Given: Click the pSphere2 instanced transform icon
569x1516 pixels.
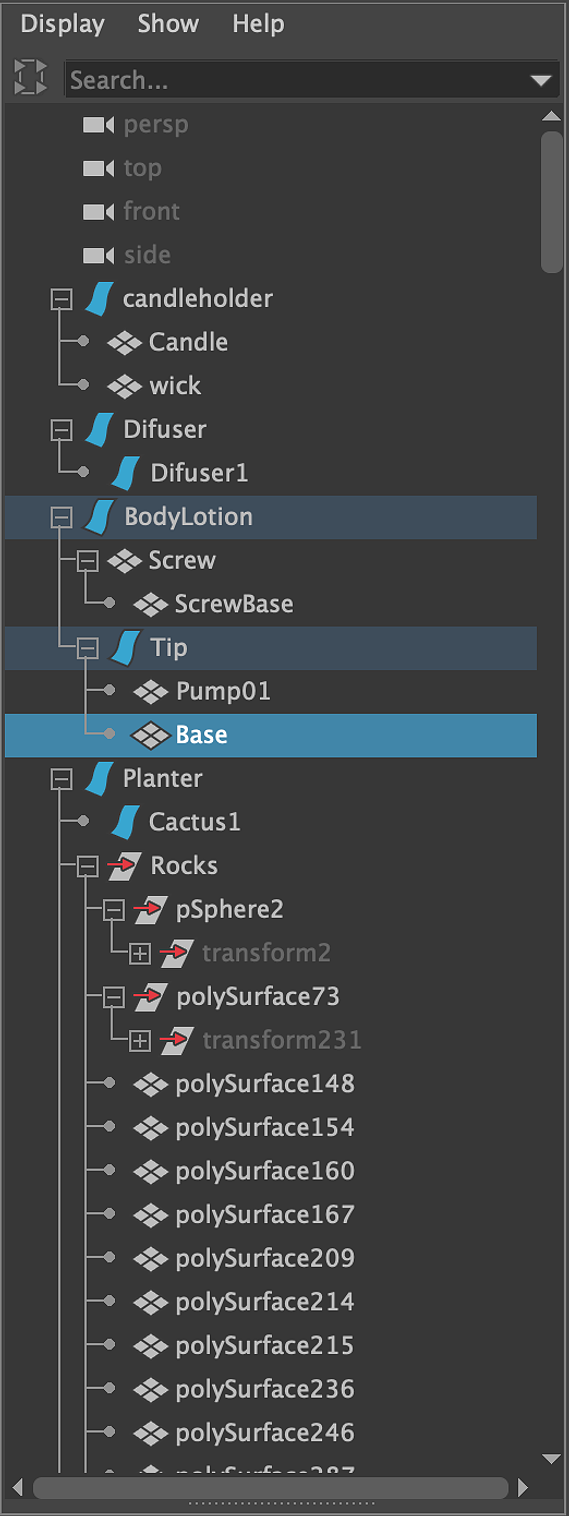Looking at the screenshot, I should pos(149,910).
